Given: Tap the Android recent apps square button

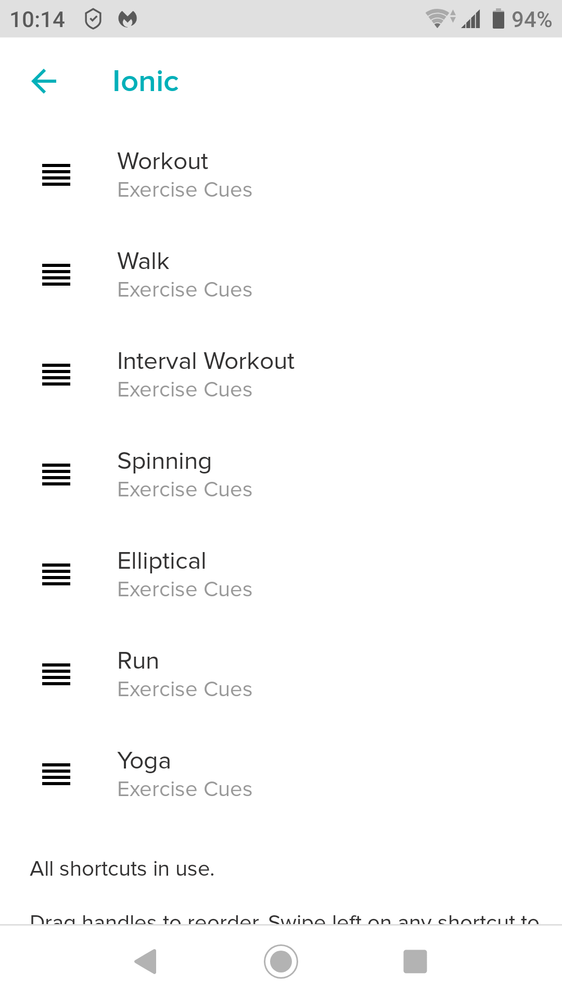Looking at the screenshot, I should click(x=415, y=961).
